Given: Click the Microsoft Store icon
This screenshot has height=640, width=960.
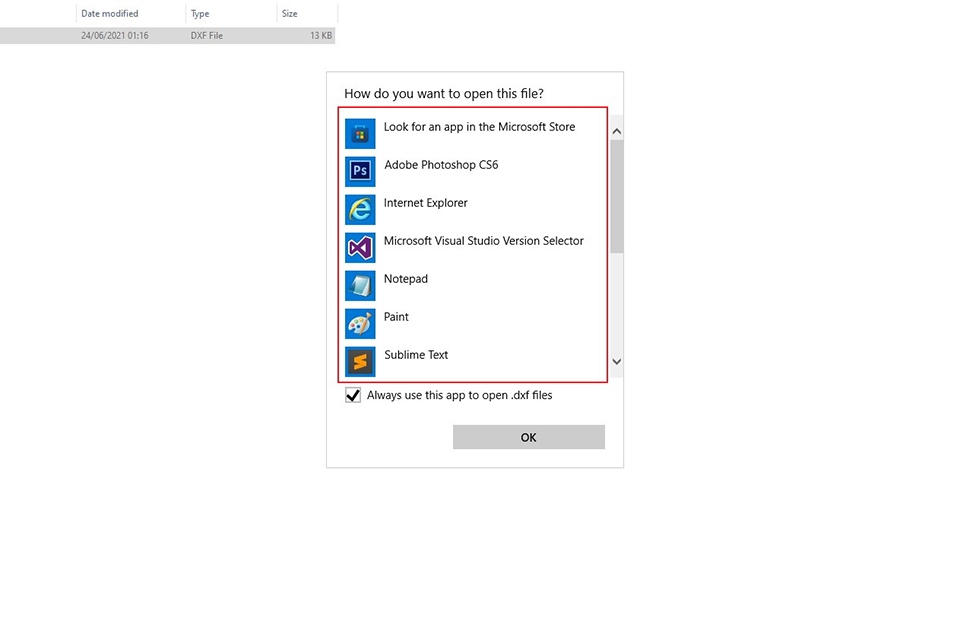Looking at the screenshot, I should 360,134.
